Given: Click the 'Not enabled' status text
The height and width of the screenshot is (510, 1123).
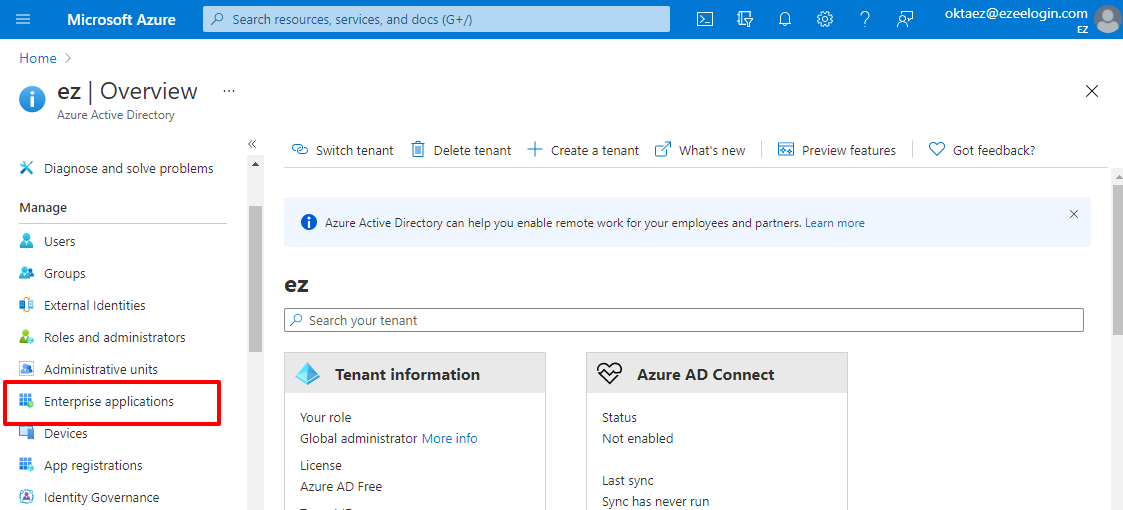Looking at the screenshot, I should [637, 438].
